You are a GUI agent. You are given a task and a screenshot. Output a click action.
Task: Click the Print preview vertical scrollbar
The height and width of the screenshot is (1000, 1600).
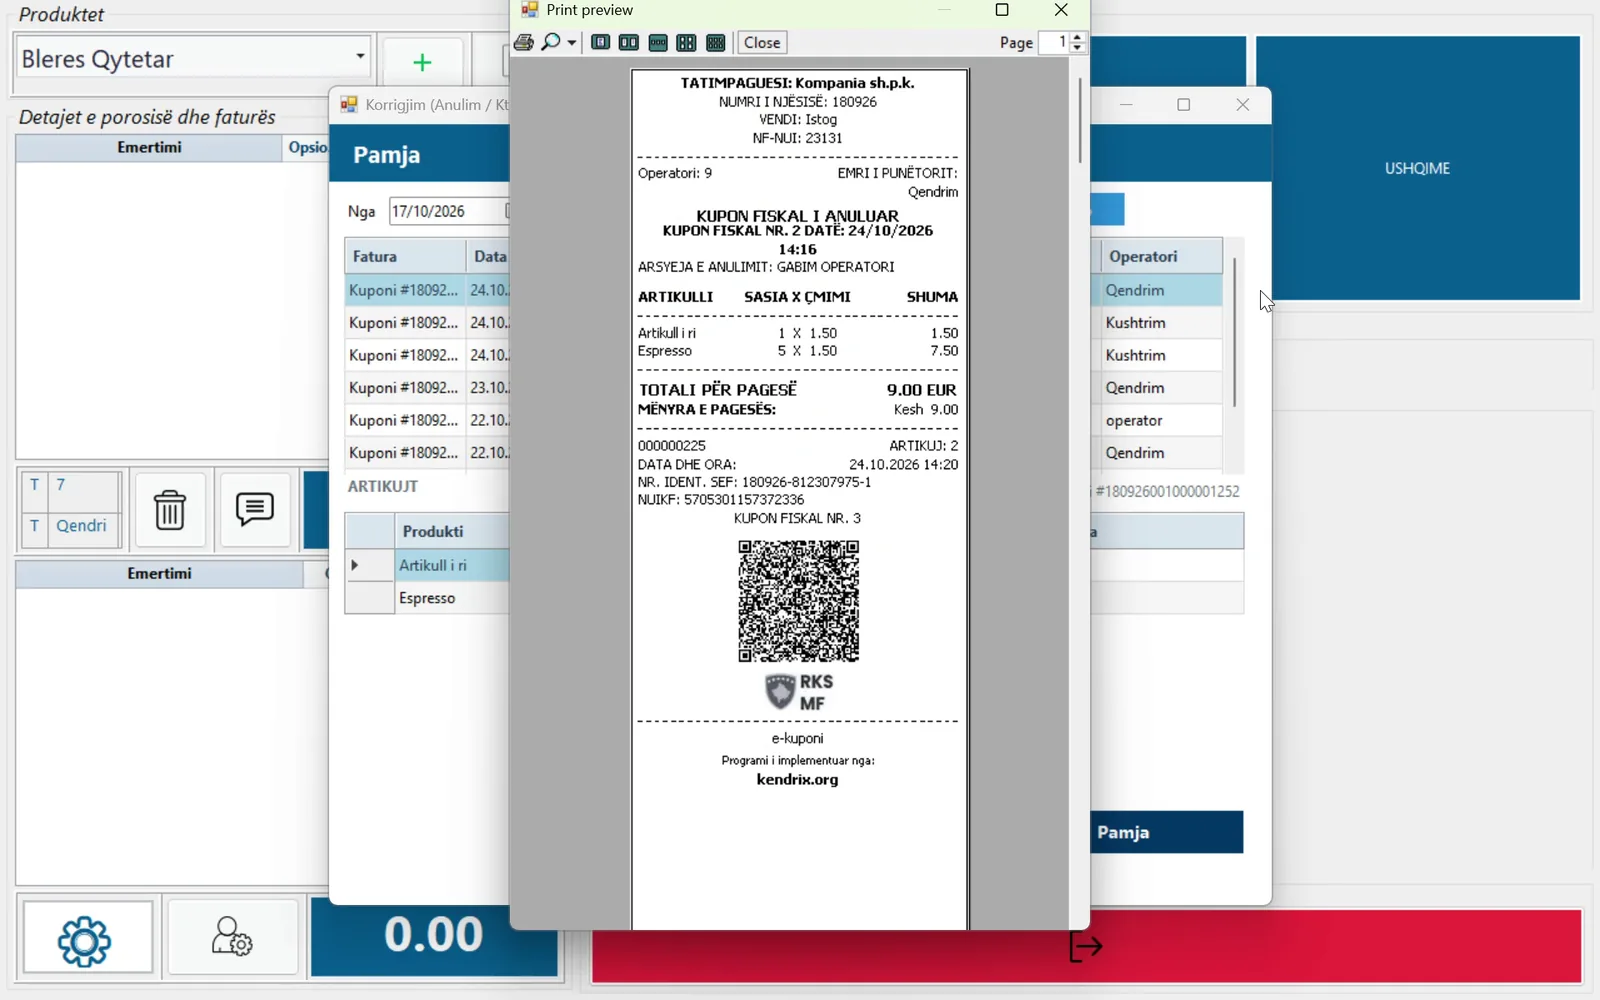(1080, 120)
